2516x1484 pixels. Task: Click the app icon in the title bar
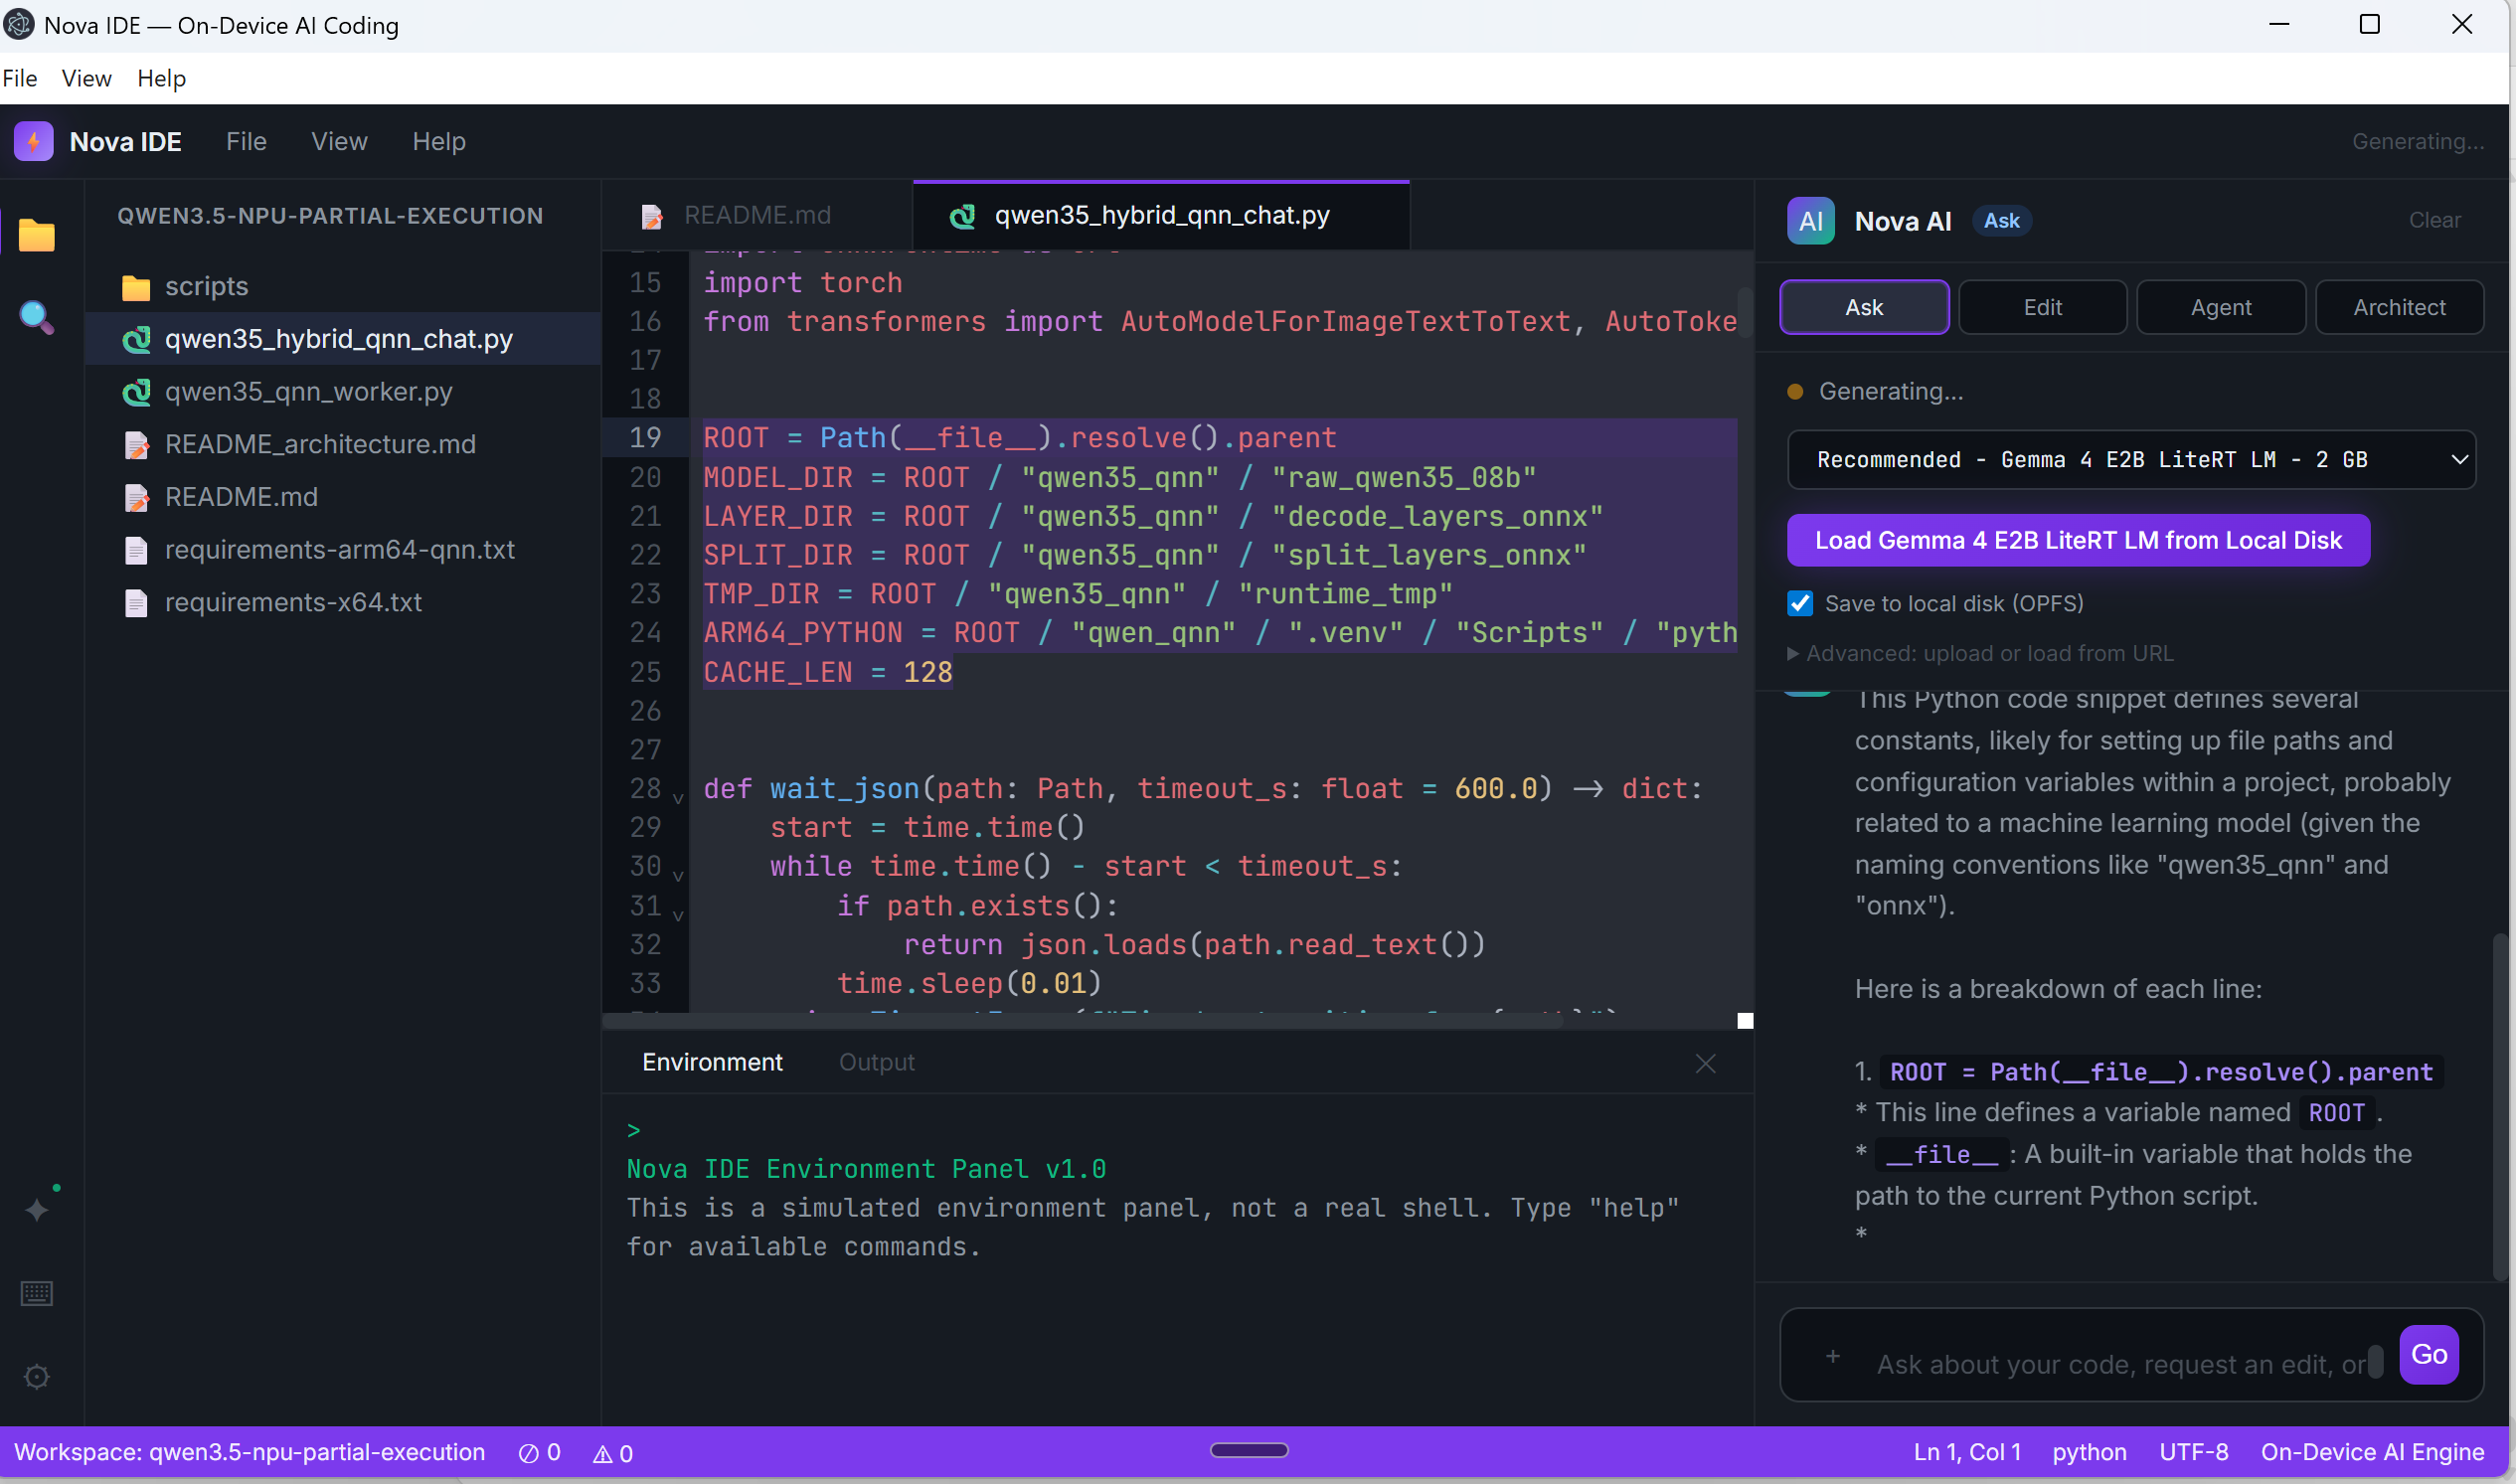coord(19,25)
